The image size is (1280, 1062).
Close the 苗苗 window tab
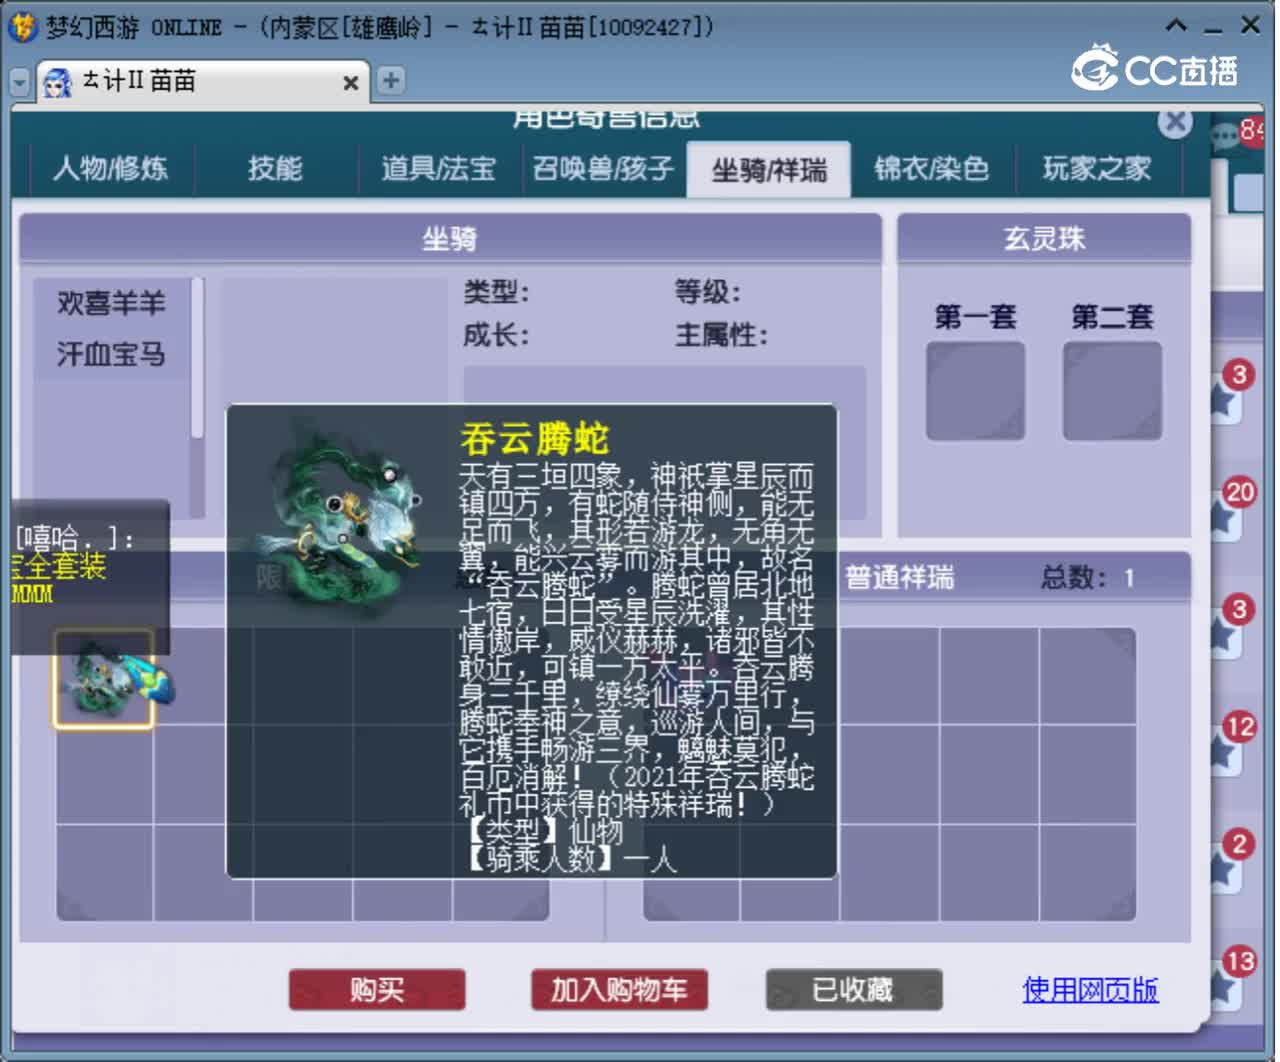(350, 83)
